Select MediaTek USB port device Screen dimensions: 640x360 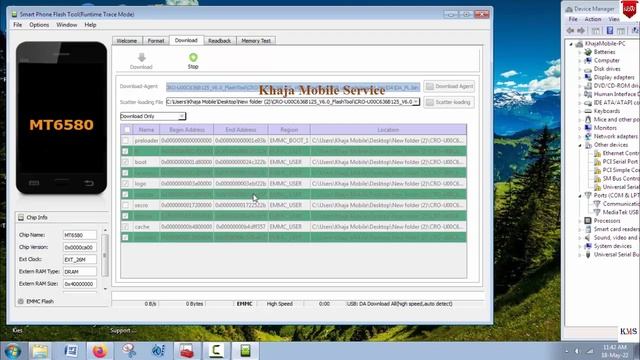617,212
